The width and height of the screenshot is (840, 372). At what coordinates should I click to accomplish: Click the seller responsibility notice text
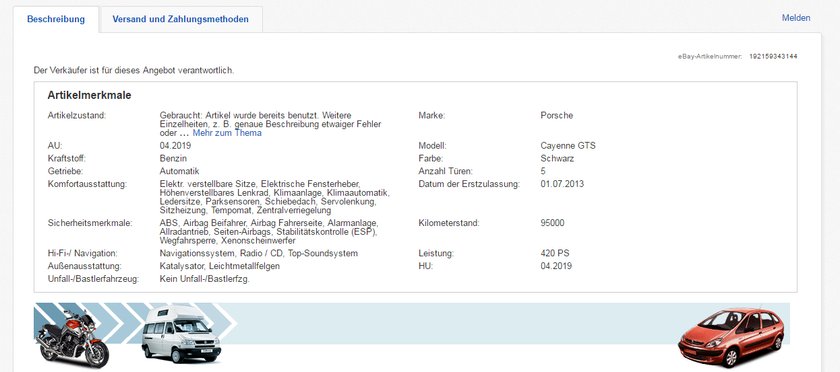click(134, 70)
